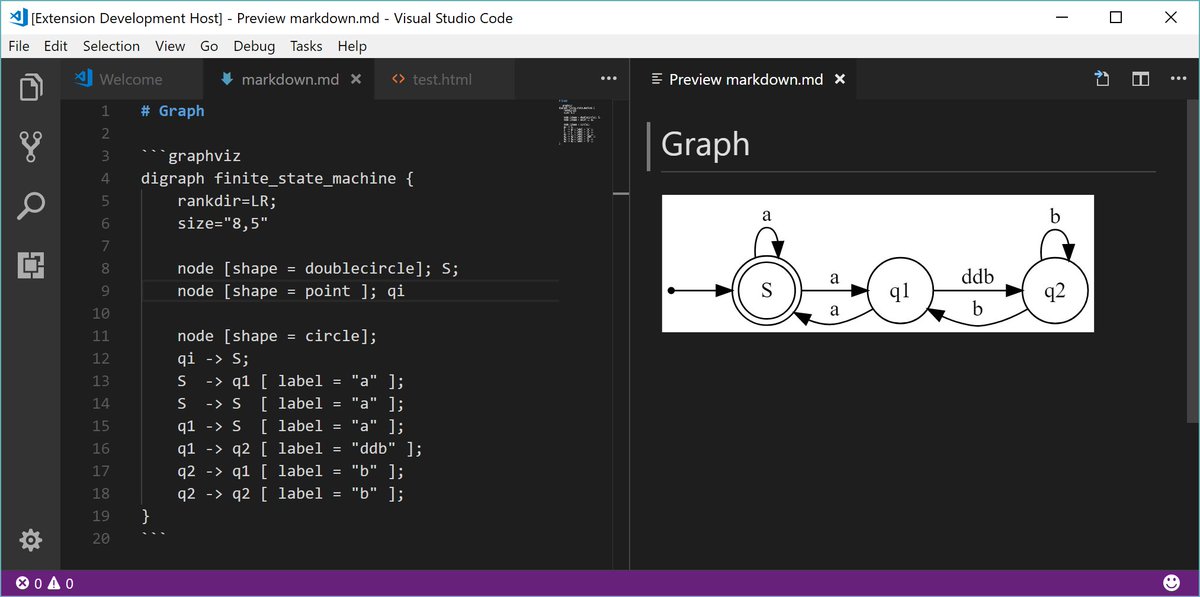Viewport: 1200px width, 597px height.
Task: Open the preview group's more actions menu
Action: (x=1179, y=79)
